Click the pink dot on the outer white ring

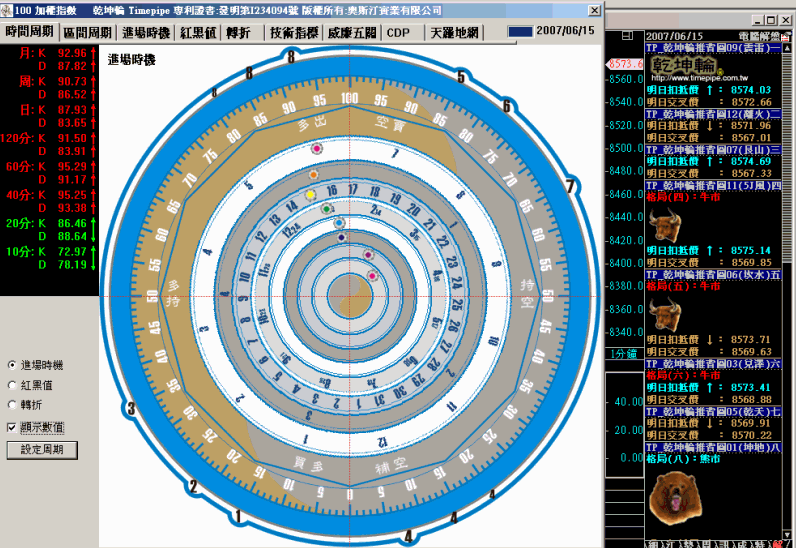click(317, 149)
